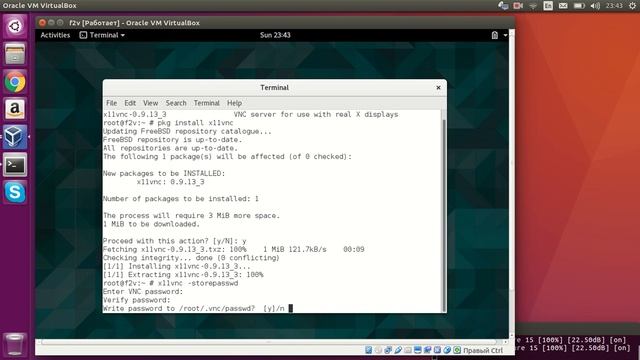Image resolution: width=640 pixels, height=360 pixels.
Task: Open guest clock Sun 23:43
Action: (x=275, y=35)
